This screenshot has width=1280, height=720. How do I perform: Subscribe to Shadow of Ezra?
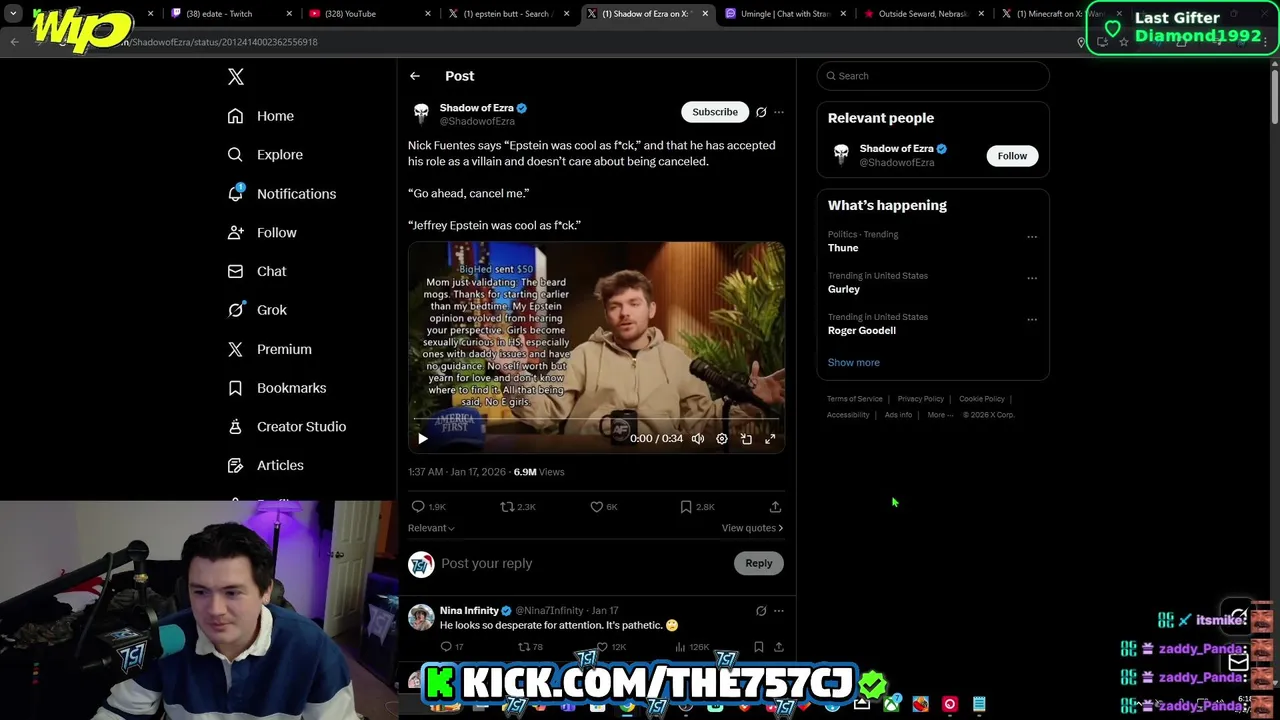(x=715, y=112)
